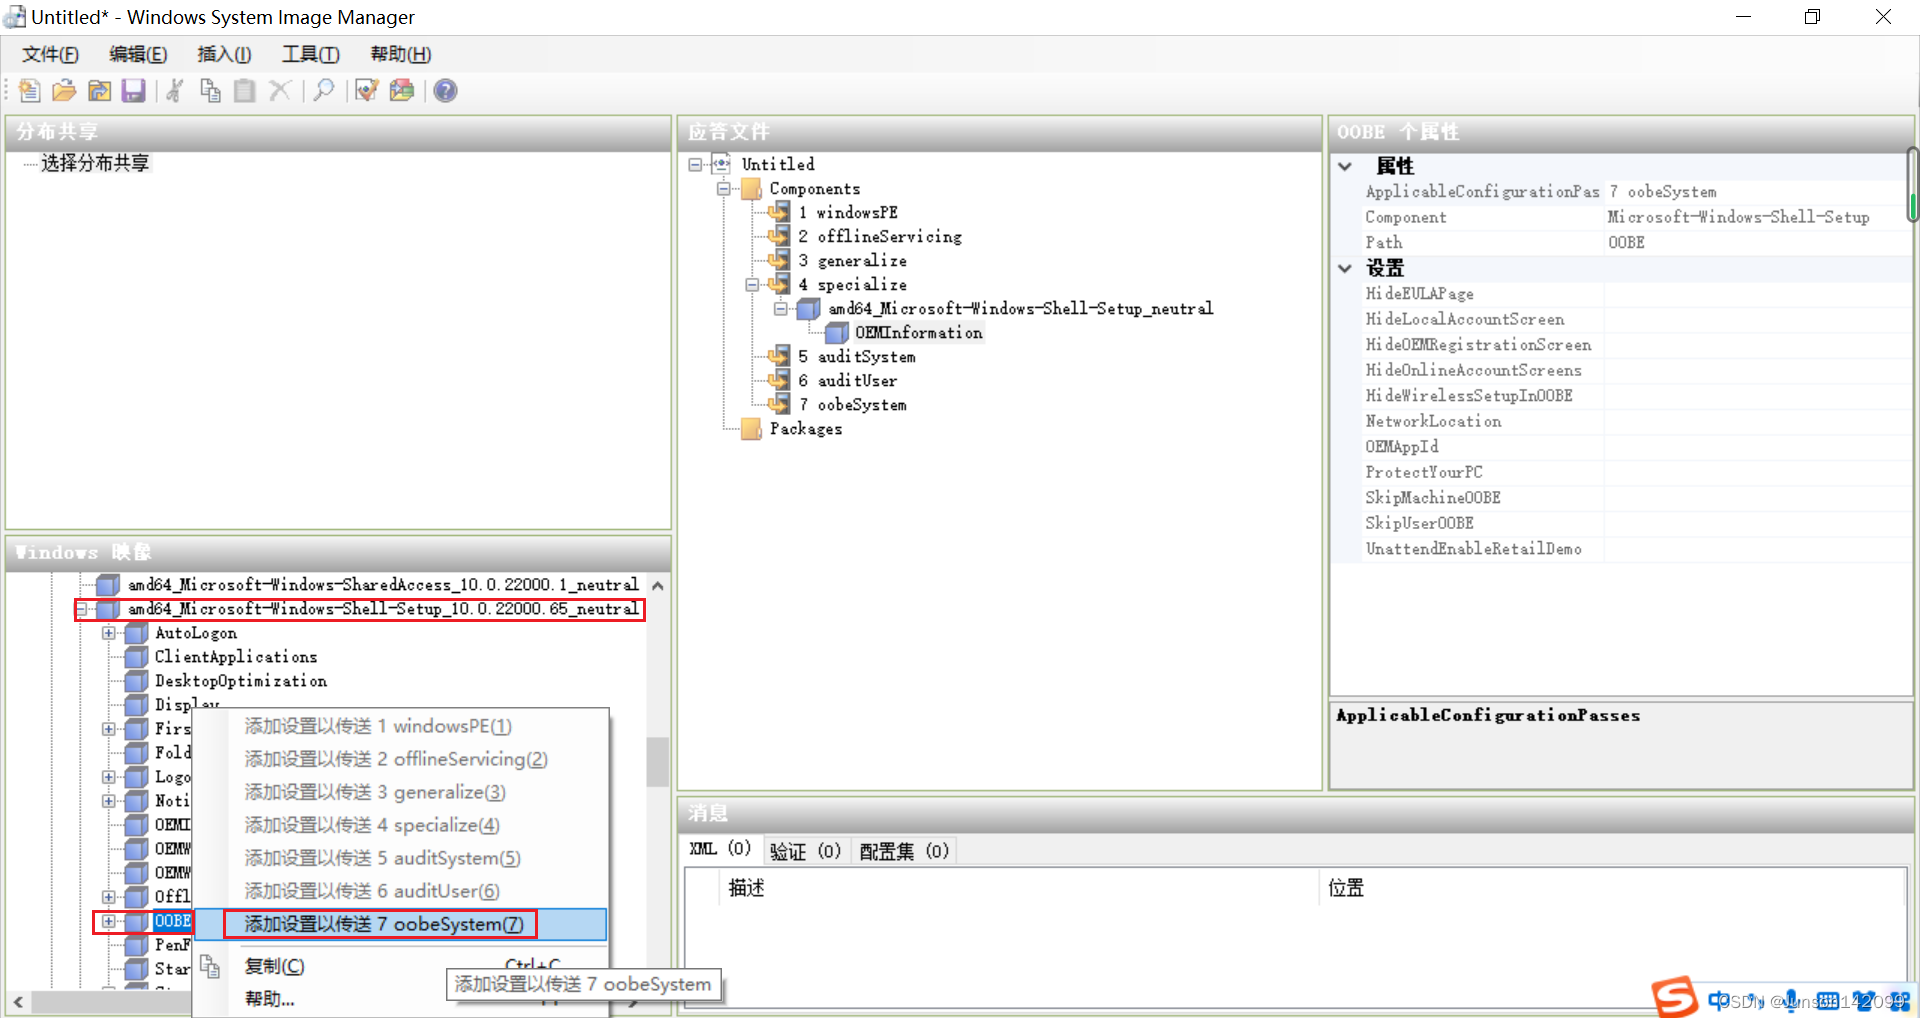Click the auditUser pass icon
The image size is (1920, 1018).
(x=779, y=380)
